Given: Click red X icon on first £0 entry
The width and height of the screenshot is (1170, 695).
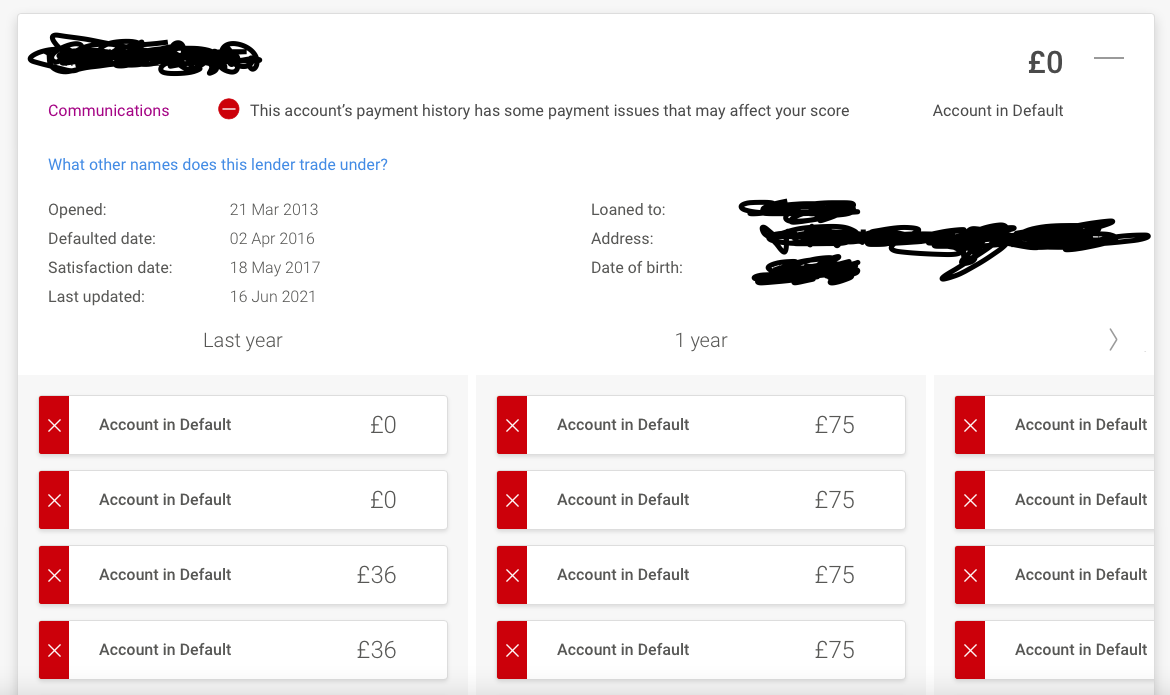Looking at the screenshot, I should pos(54,425).
